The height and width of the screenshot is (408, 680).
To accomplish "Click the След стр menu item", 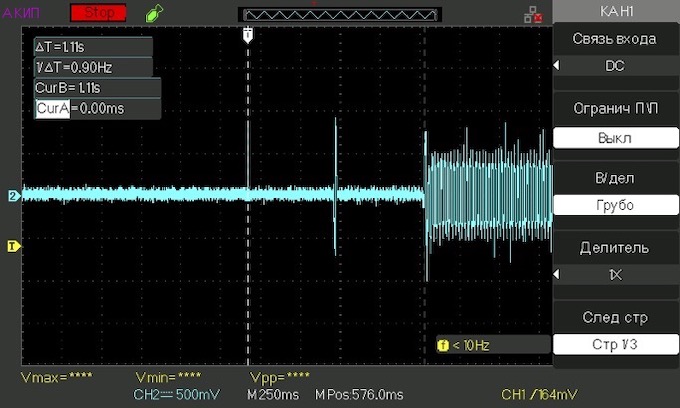I will [x=615, y=317].
